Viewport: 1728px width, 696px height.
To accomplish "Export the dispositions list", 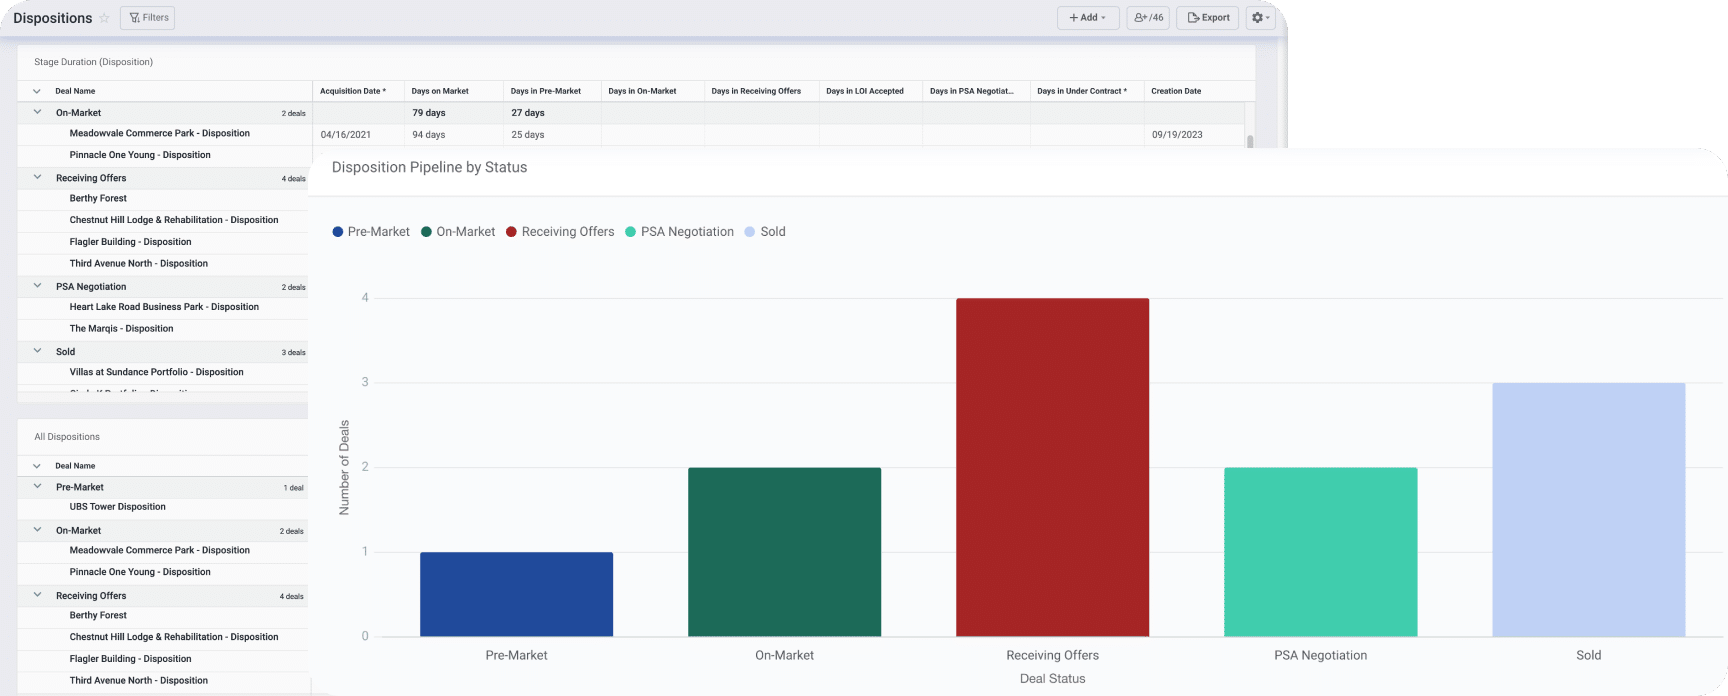I will point(1208,18).
